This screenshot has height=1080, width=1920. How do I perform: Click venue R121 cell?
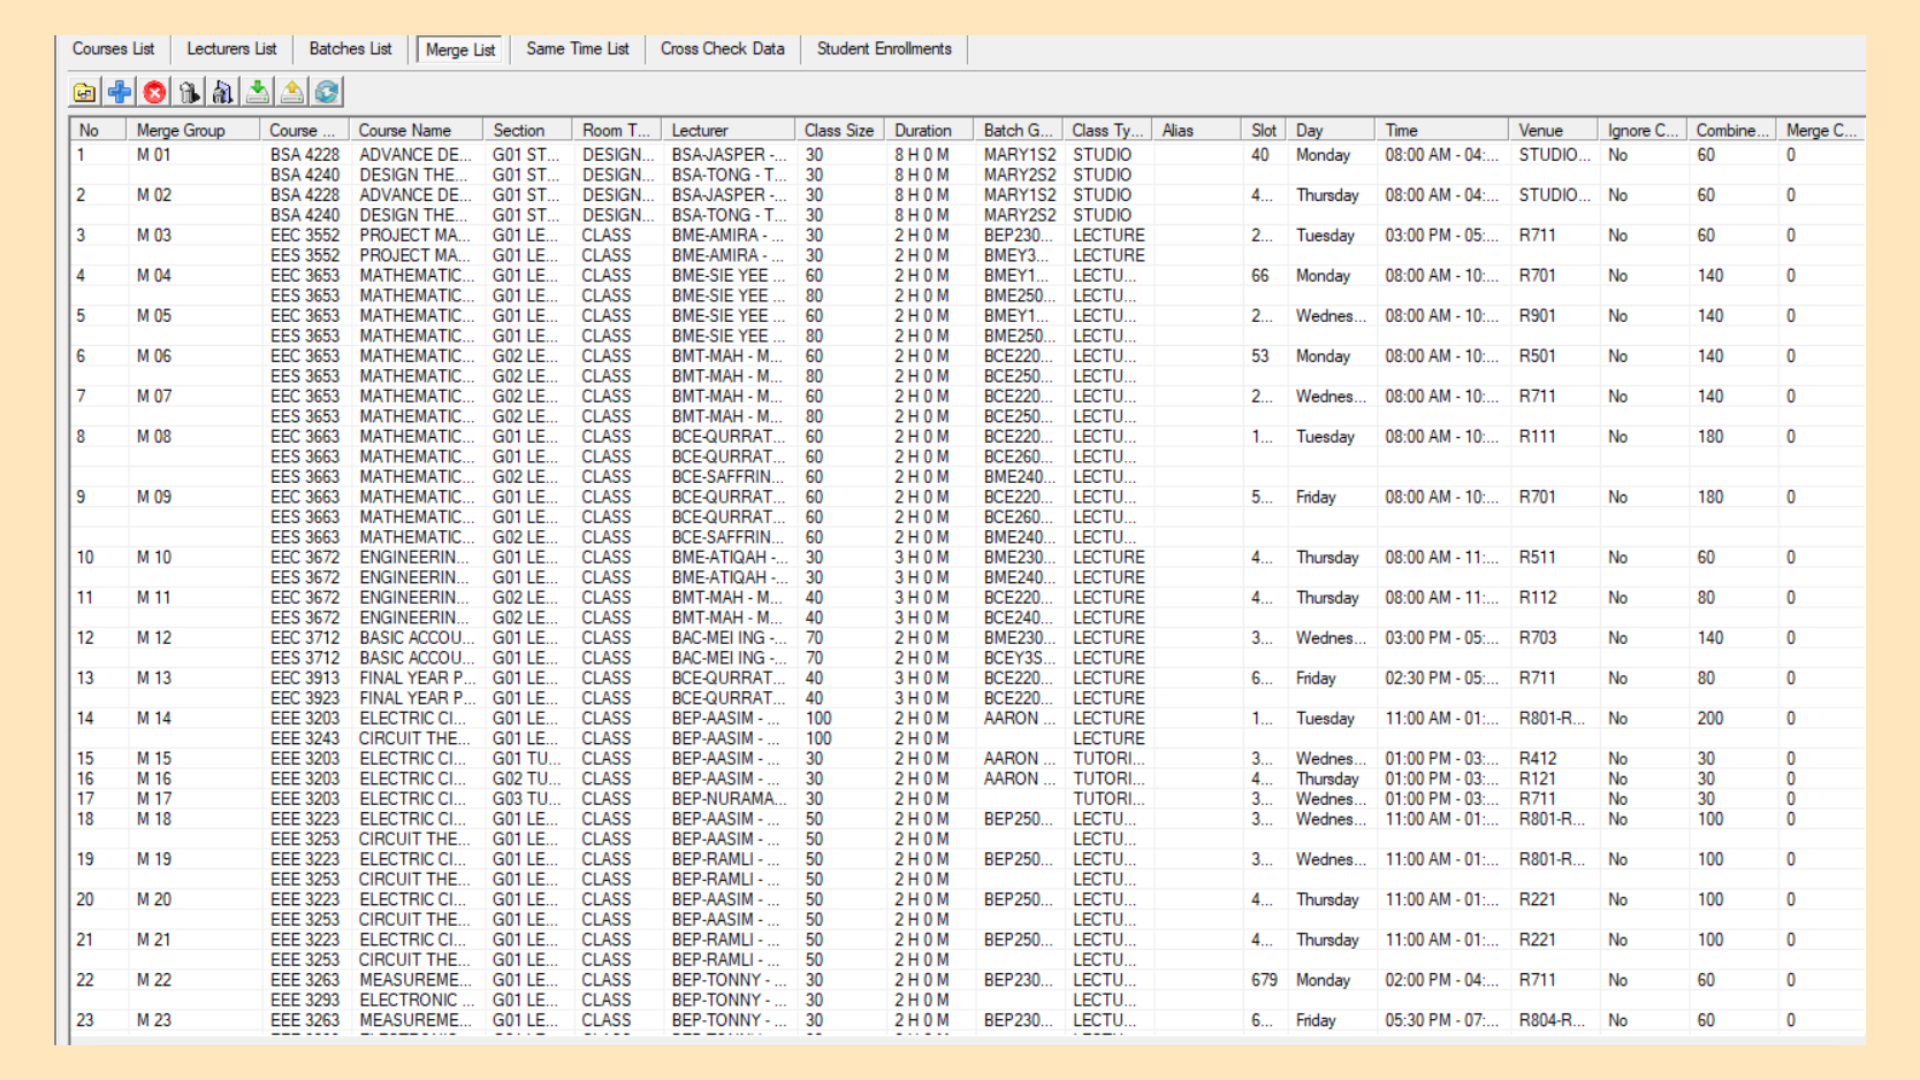pyautogui.click(x=1537, y=779)
